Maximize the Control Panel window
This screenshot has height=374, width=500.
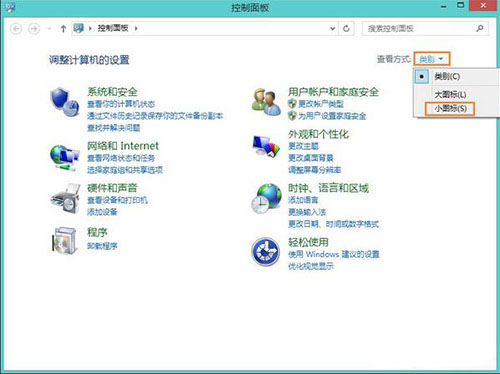[461, 6]
